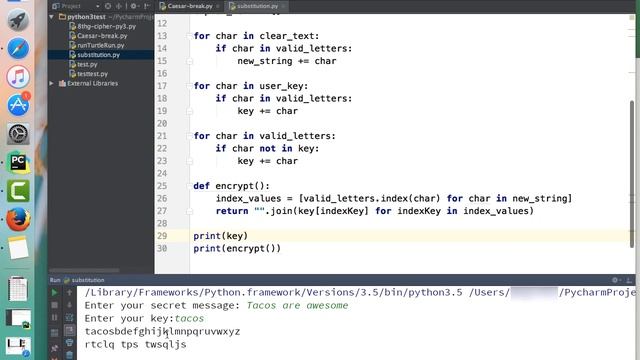640x360 pixels.
Task: Select substitution.py in project tree
Action: click(x=101, y=55)
